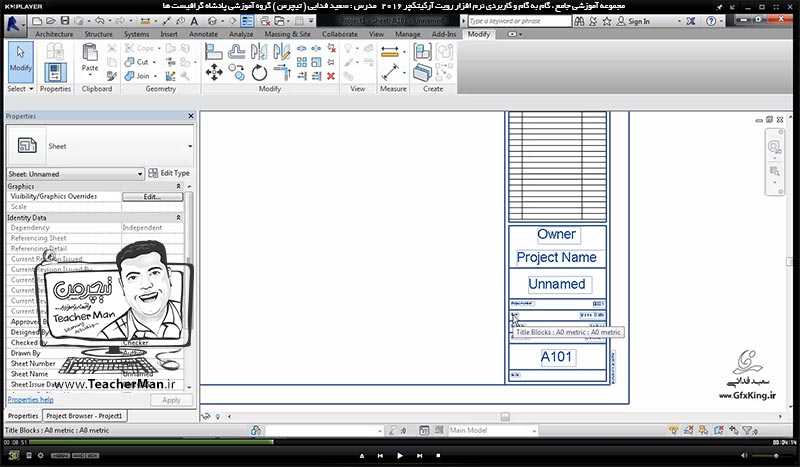Viewport: 800px width, 467px height.
Task: Click the search keyword input field
Action: (x=519, y=21)
